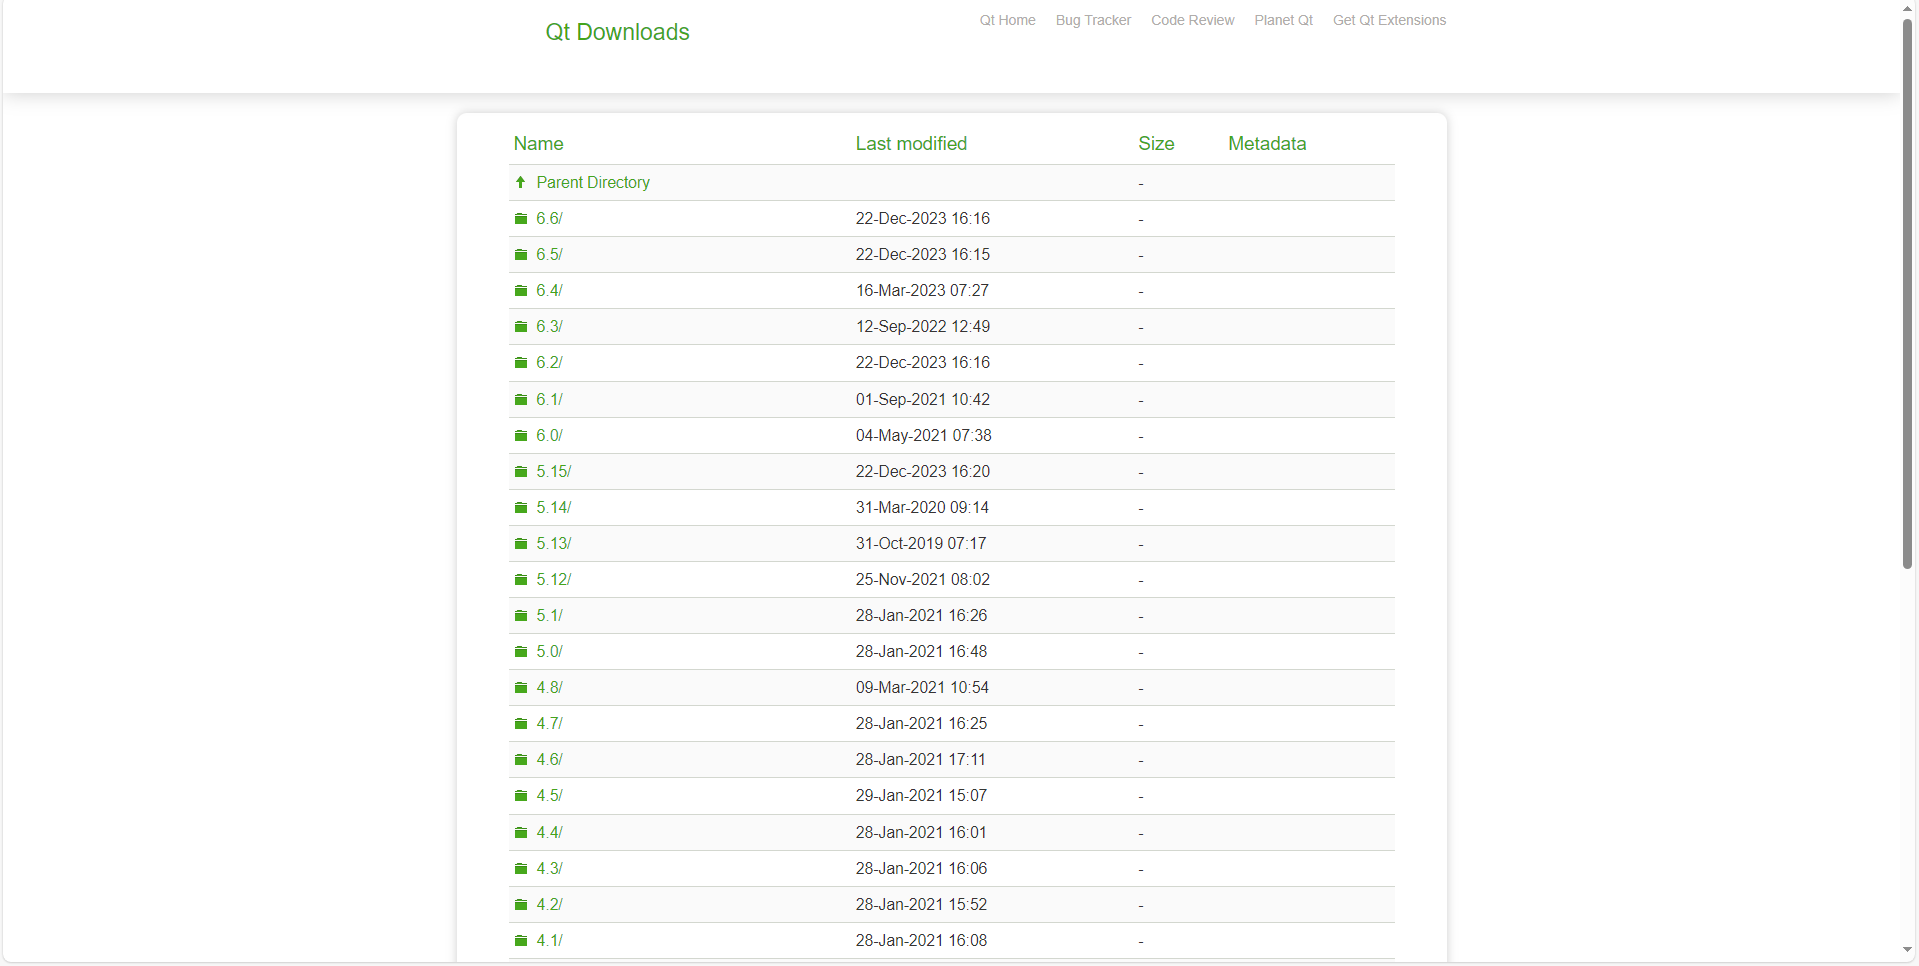Click the up arrow icon beside Parent Directory

[x=520, y=182]
